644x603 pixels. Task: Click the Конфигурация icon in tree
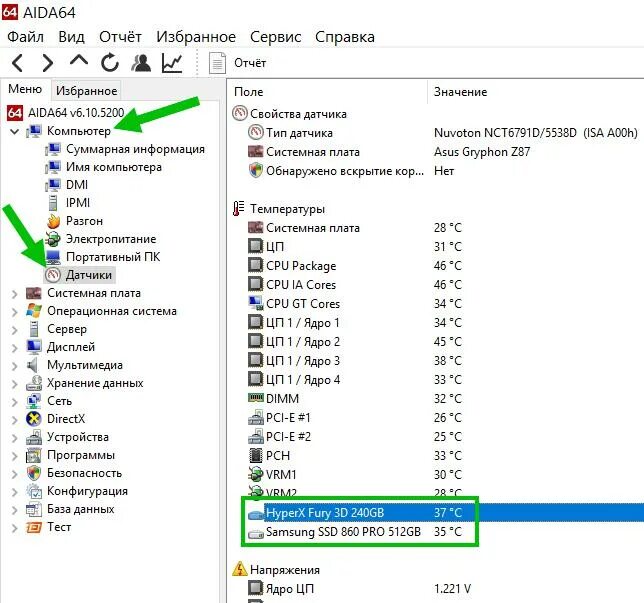34,491
